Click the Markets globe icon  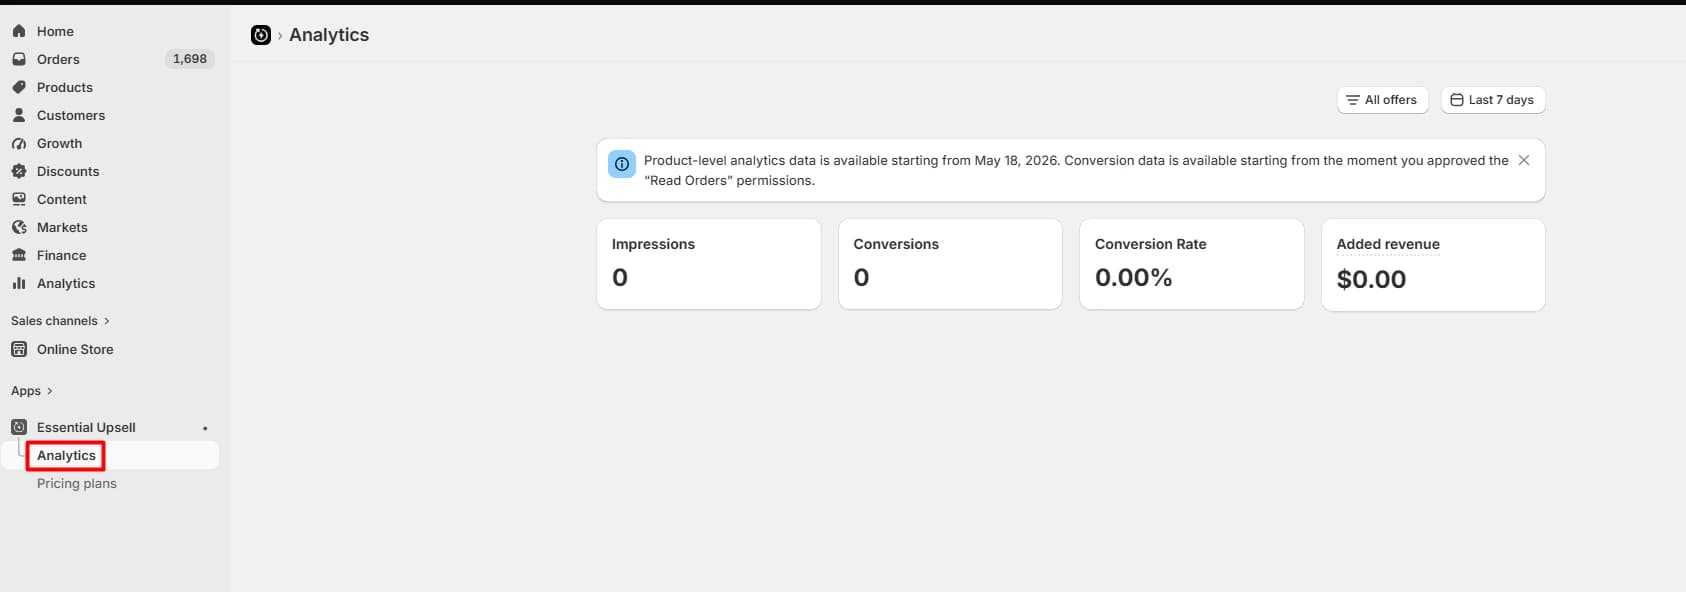pos(19,227)
